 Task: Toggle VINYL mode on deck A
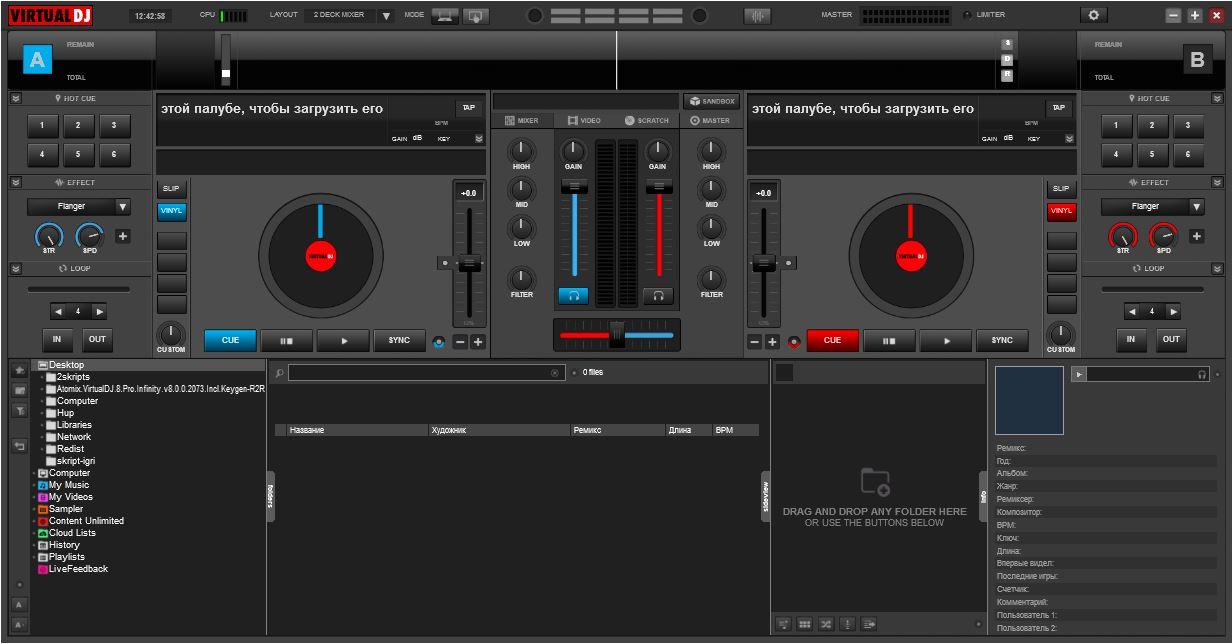[x=171, y=211]
